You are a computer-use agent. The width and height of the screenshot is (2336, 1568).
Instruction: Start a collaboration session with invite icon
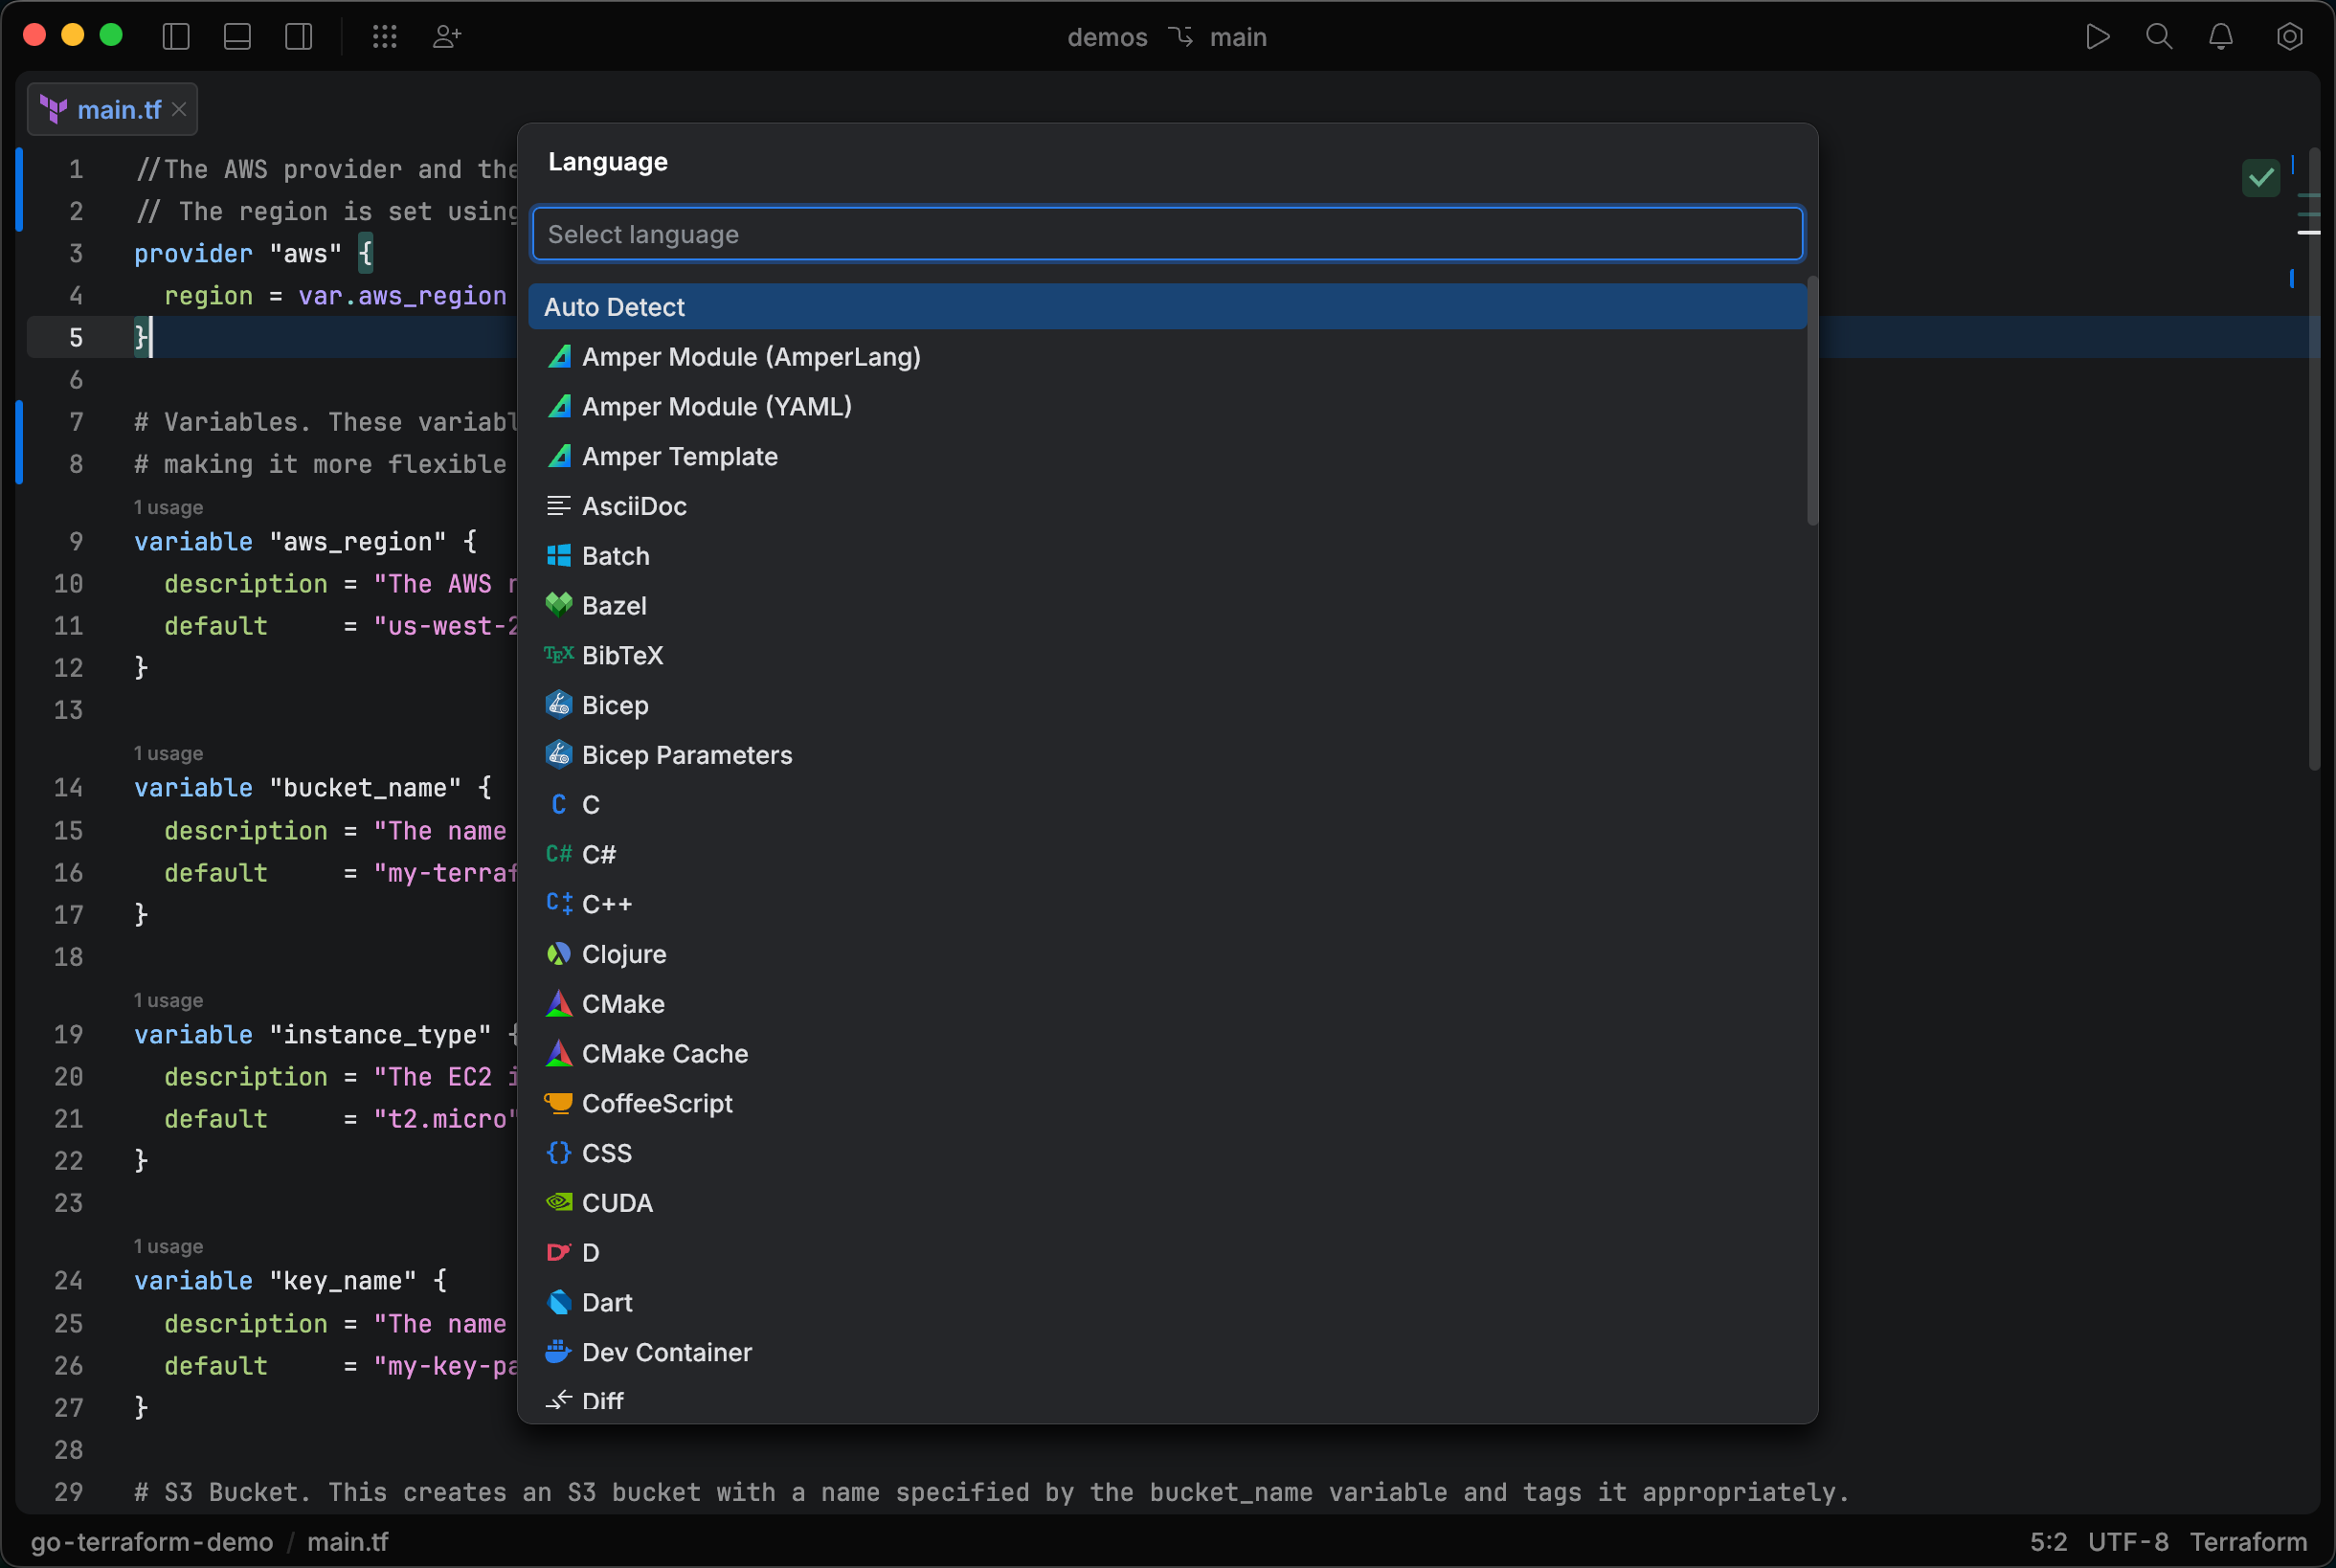coord(446,37)
